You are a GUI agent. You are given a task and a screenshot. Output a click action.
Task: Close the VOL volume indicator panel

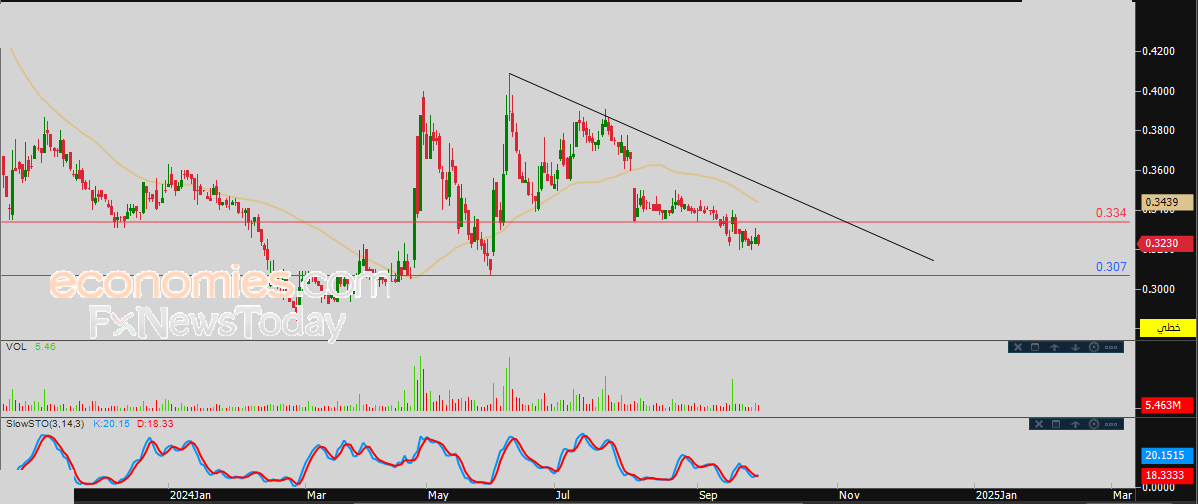pyautogui.click(x=1018, y=347)
